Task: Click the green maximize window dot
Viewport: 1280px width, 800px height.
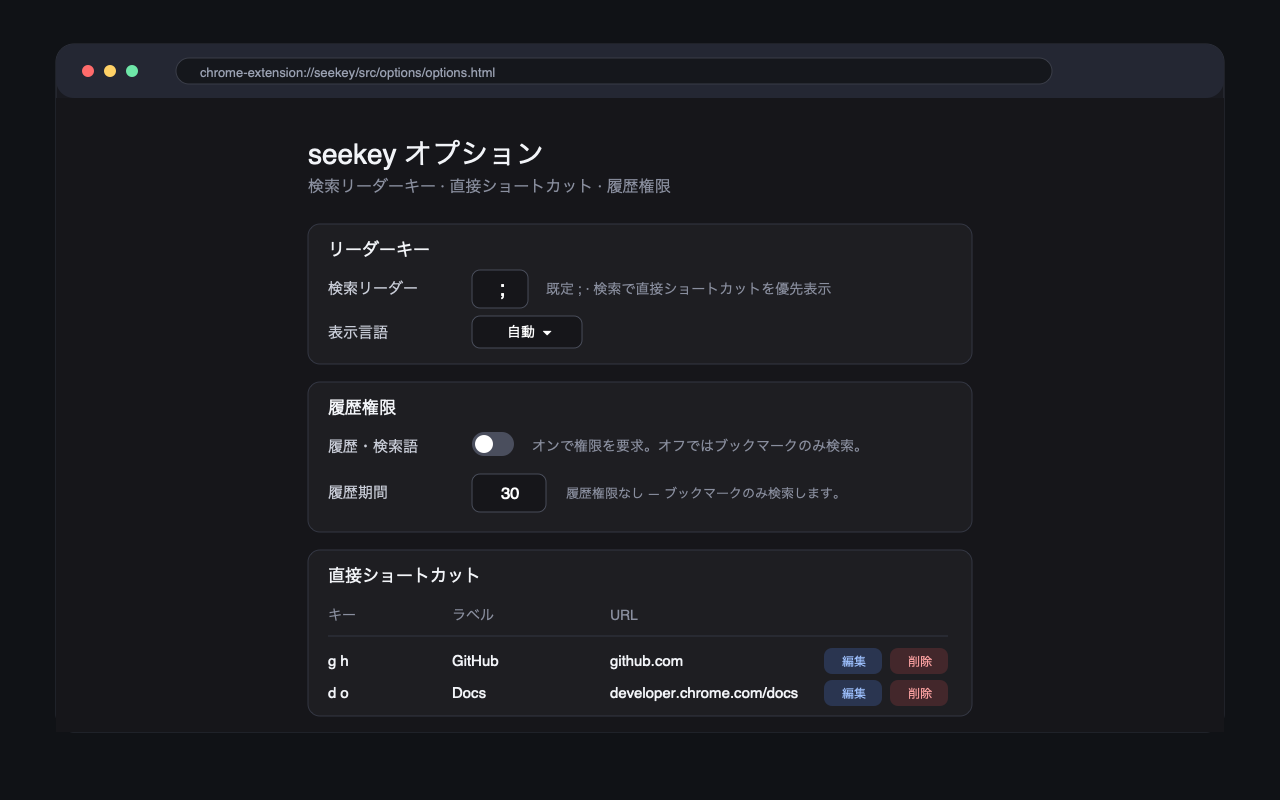Action: pos(132,71)
